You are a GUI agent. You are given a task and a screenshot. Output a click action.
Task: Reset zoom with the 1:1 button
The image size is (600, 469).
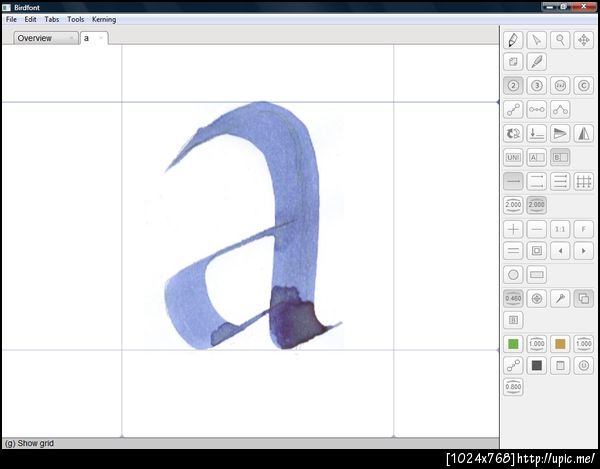[x=560, y=229]
